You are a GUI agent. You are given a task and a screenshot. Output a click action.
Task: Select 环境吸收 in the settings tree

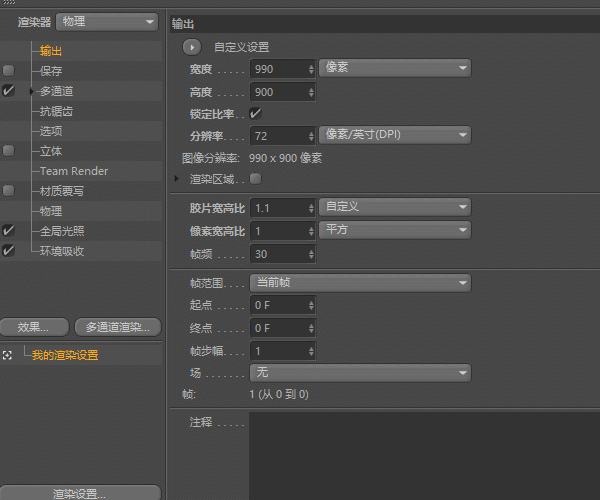(62, 251)
